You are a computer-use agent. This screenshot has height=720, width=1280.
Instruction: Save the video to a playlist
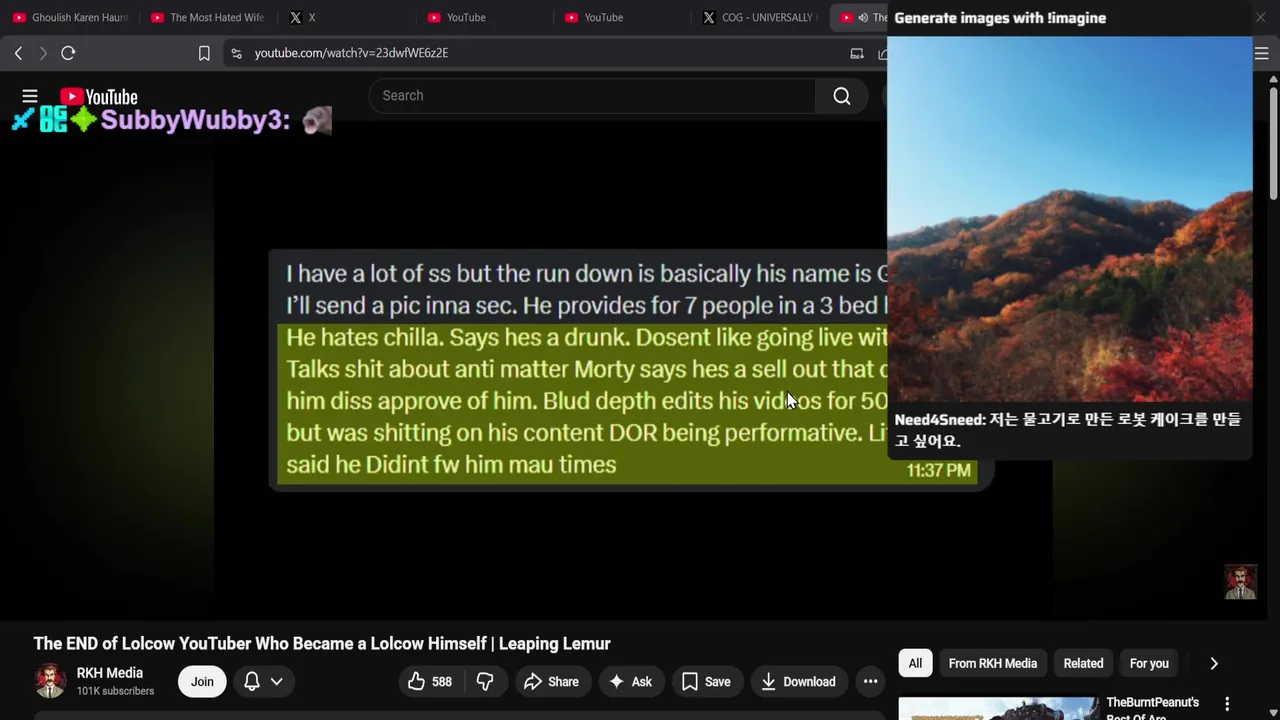(x=706, y=682)
